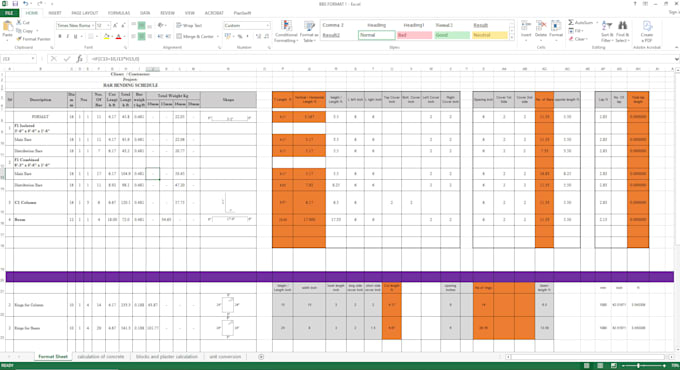
Task: Open Find & Select binoculars
Action: click(622, 31)
